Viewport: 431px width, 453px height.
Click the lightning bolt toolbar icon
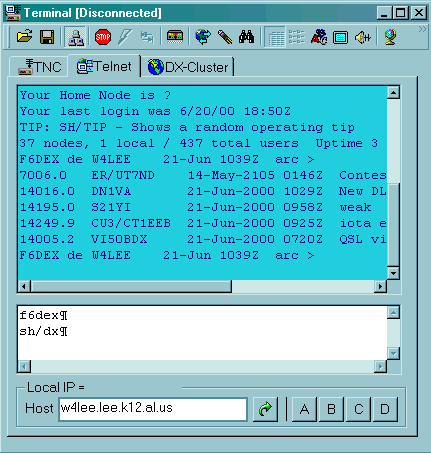click(124, 37)
